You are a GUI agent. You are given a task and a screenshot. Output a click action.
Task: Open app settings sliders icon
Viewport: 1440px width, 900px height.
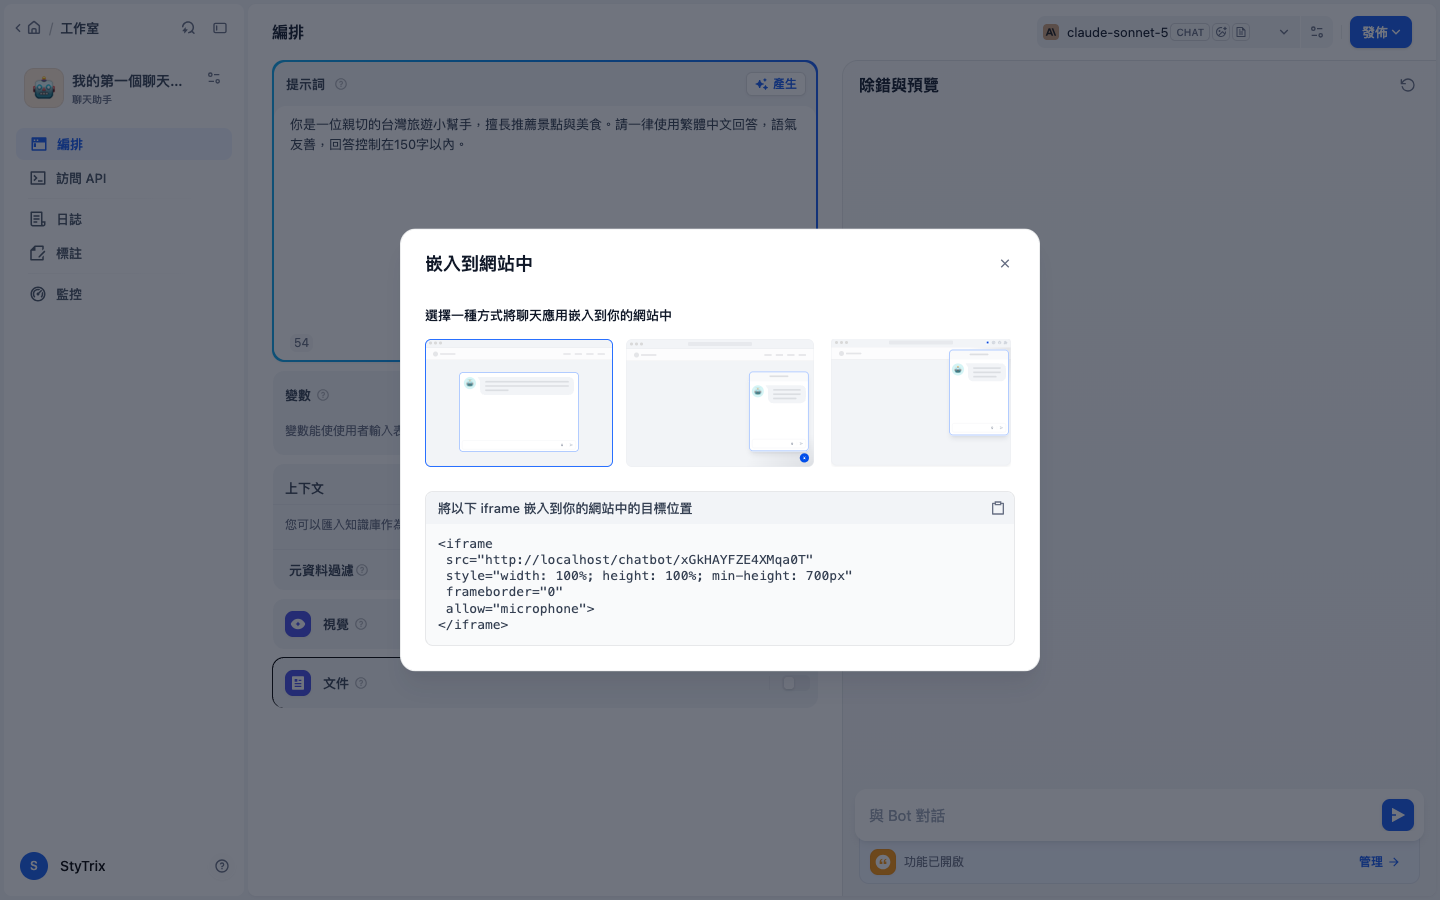(x=214, y=78)
